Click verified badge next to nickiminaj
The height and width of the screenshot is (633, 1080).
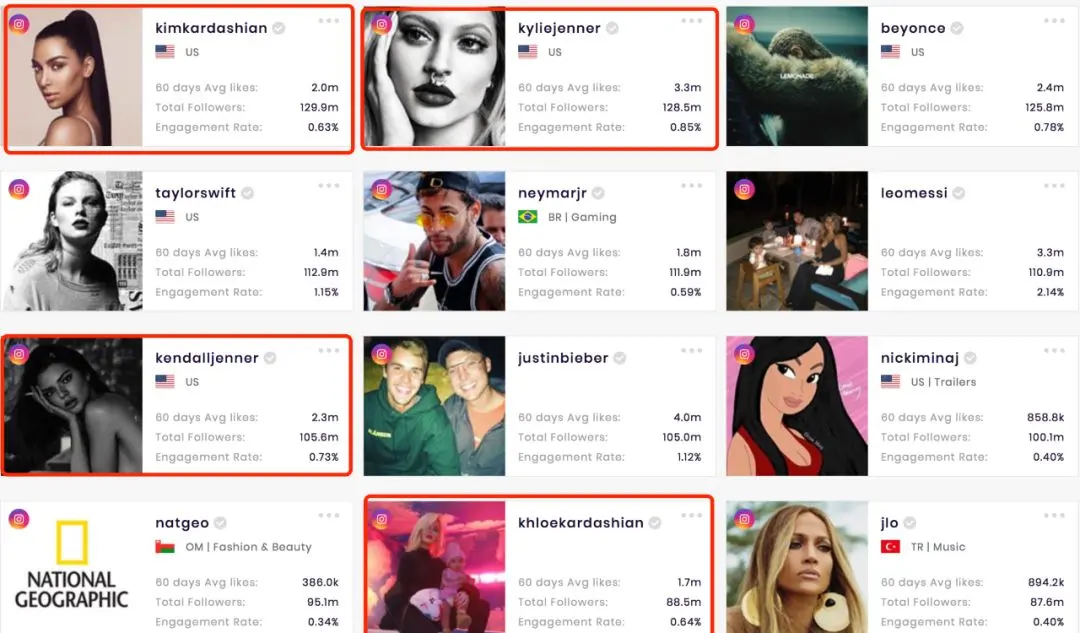970,358
